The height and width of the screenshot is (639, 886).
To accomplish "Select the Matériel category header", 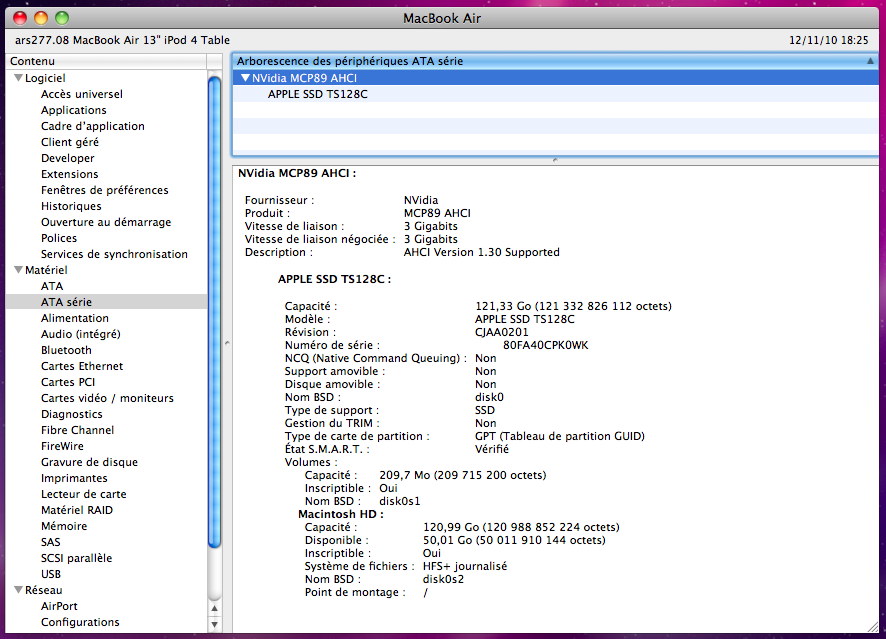I will pyautogui.click(x=46, y=270).
